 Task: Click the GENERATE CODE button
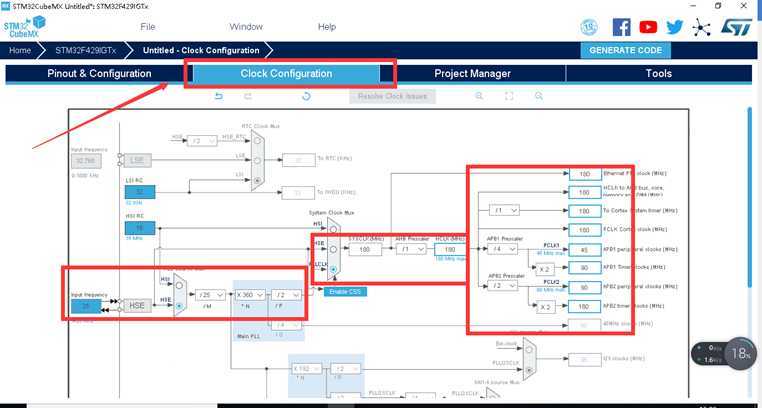625,51
